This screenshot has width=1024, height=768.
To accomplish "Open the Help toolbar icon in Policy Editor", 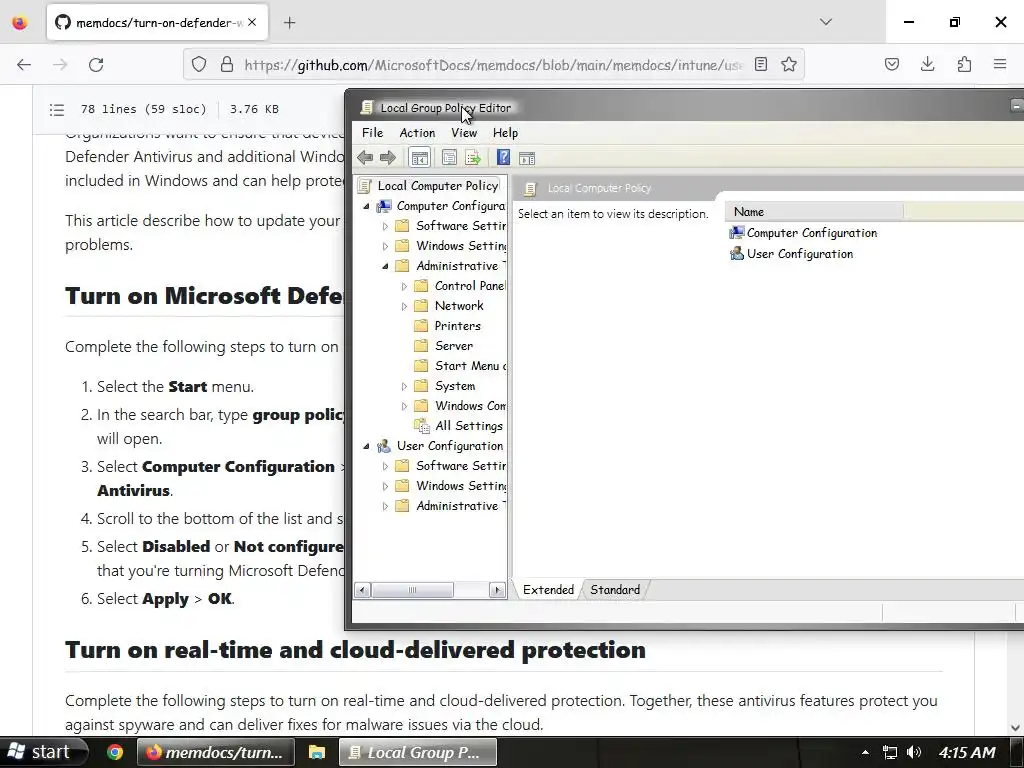I will pyautogui.click(x=503, y=157).
